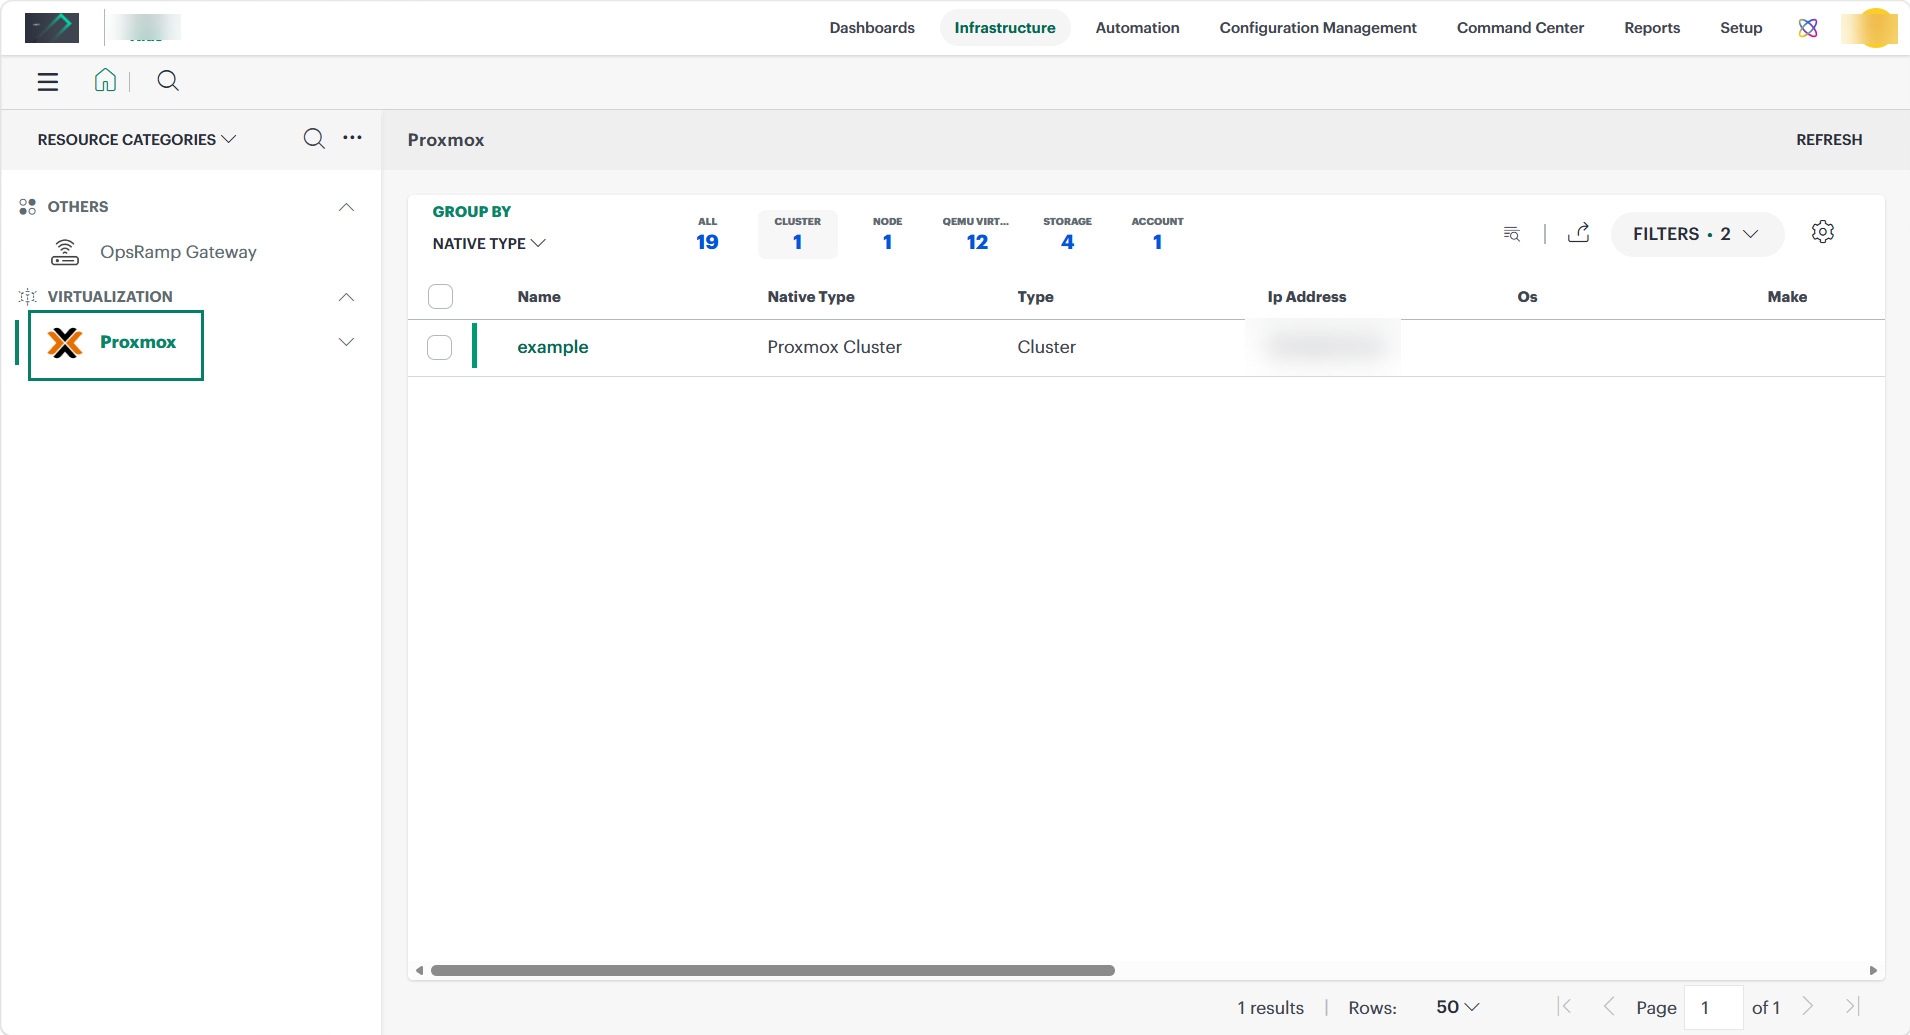Select Proxmox in the resource tree
Viewport: 1910px width, 1035px height.
[138, 342]
